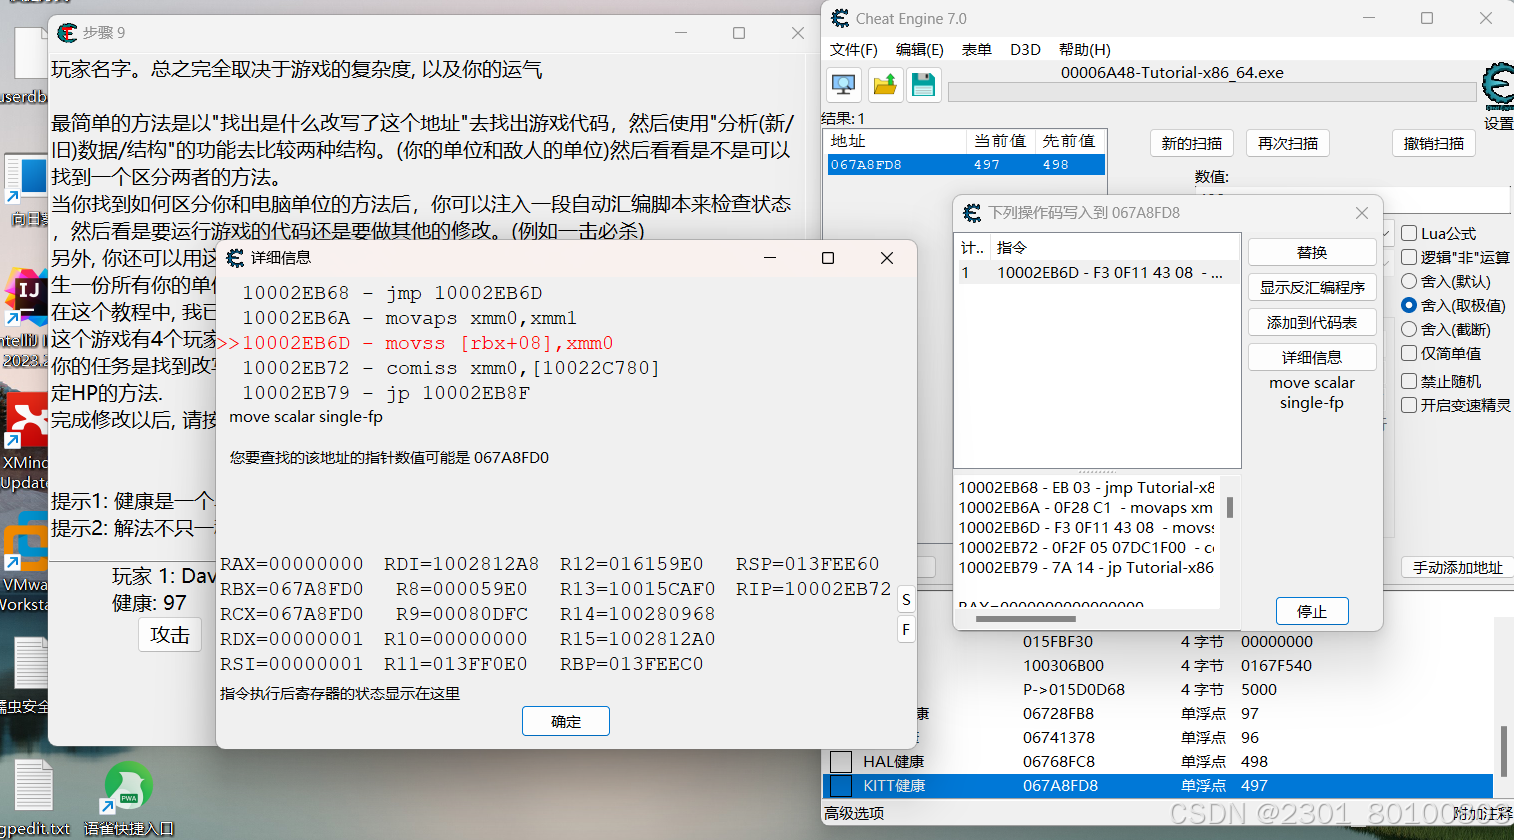Open the 编辑(E) menu
Image resolution: width=1514 pixels, height=840 pixels.
(x=920, y=49)
